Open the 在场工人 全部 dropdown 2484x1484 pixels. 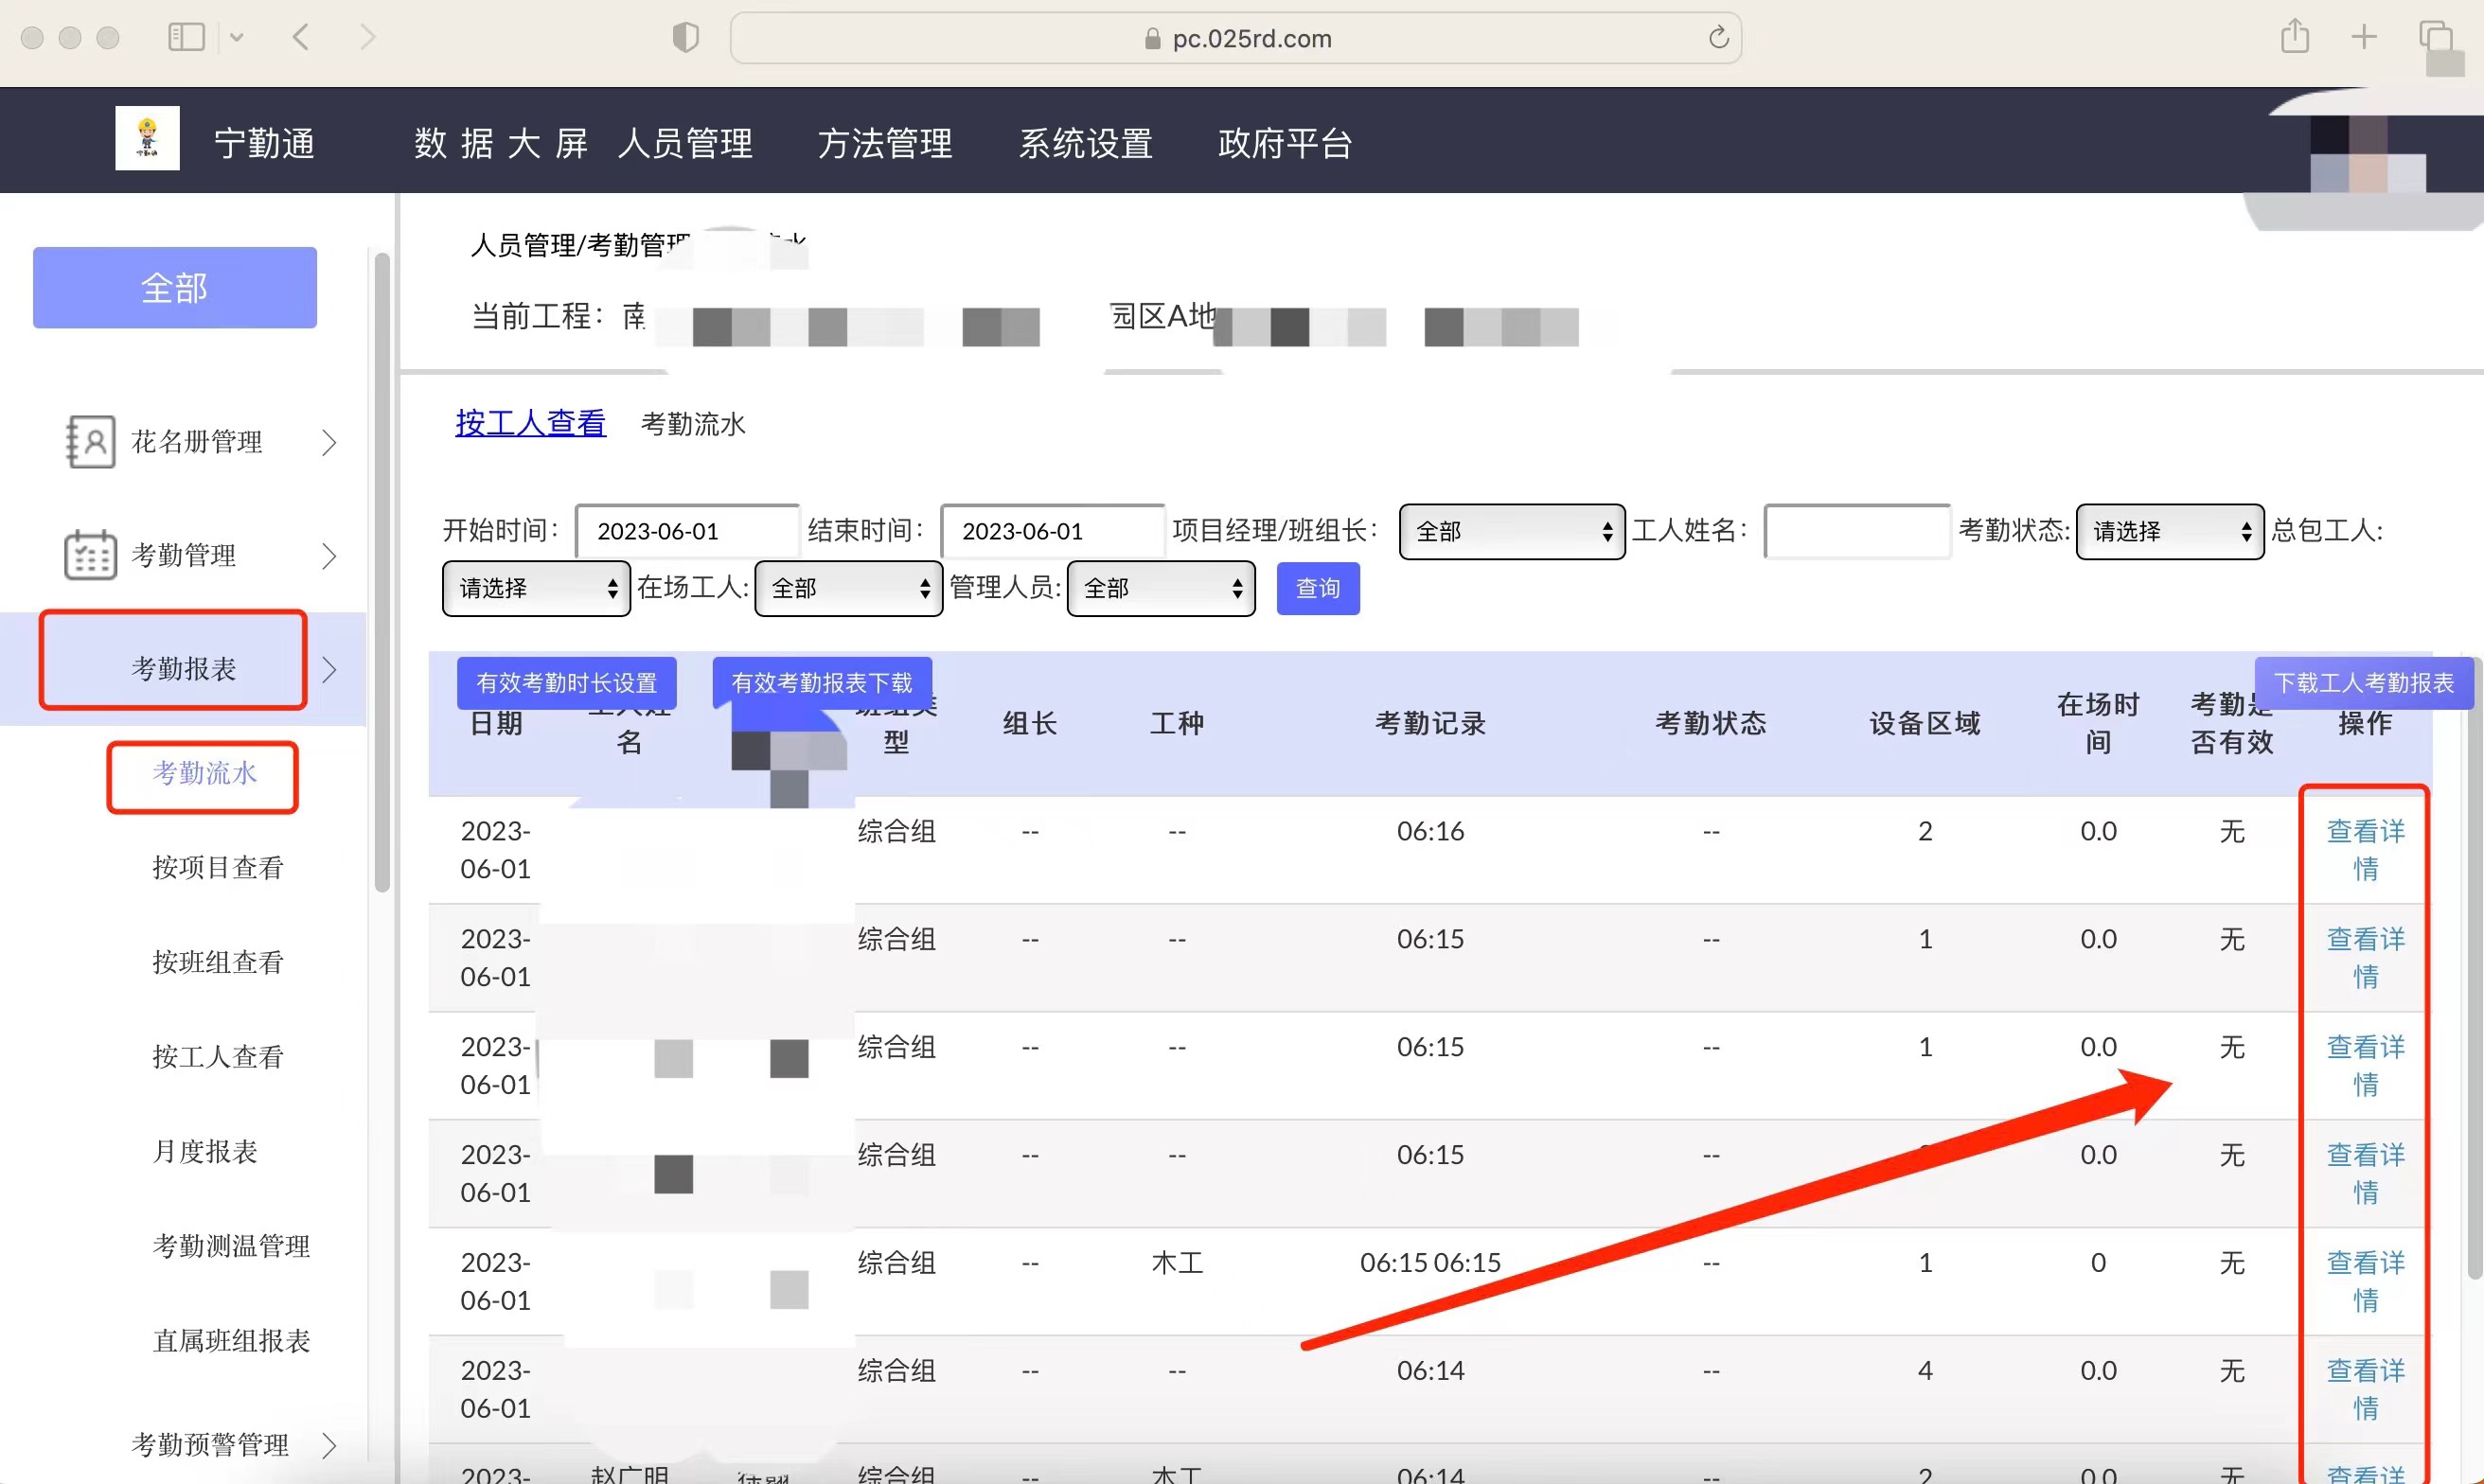(x=848, y=589)
